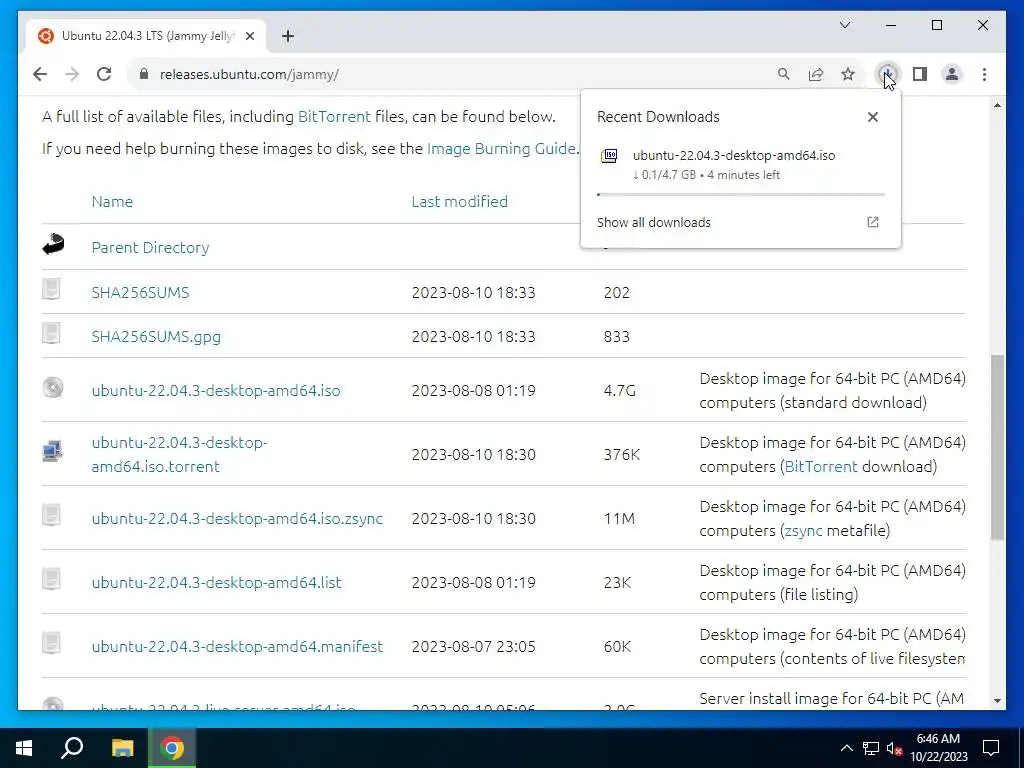Image resolution: width=1024 pixels, height=768 pixels.
Task: Click the 2023-08-08 01:19 date for the iso
Action: click(x=473, y=391)
